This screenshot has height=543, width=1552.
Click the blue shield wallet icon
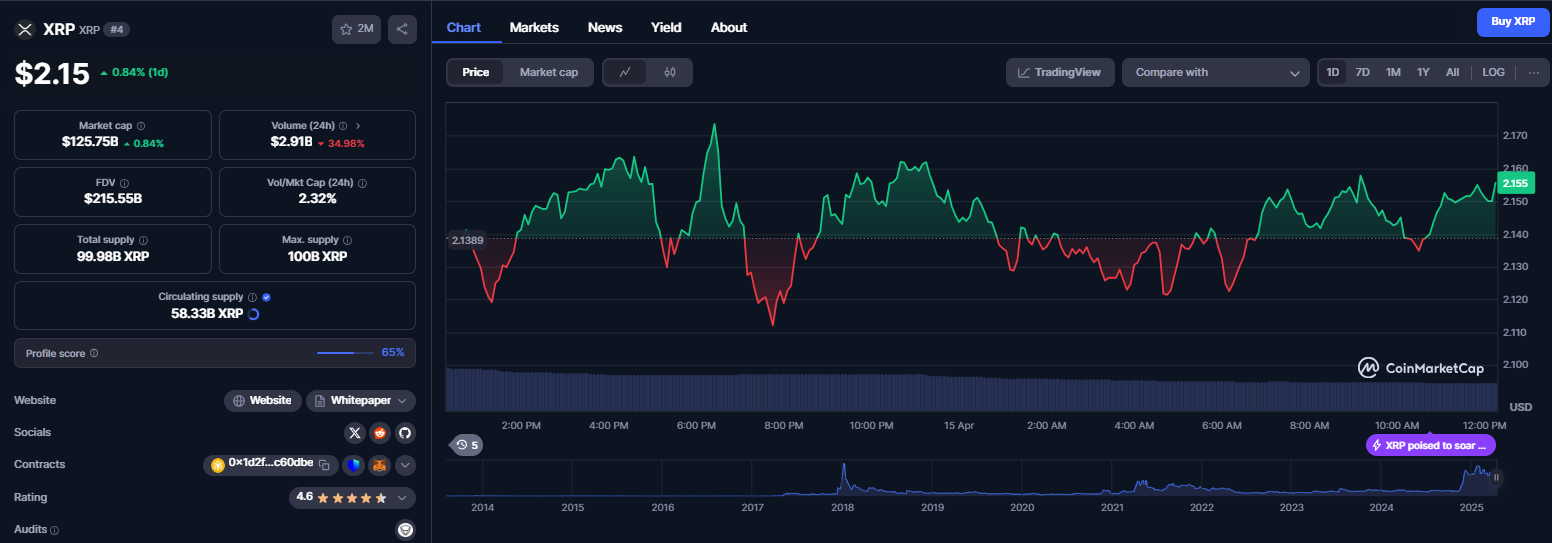(353, 465)
